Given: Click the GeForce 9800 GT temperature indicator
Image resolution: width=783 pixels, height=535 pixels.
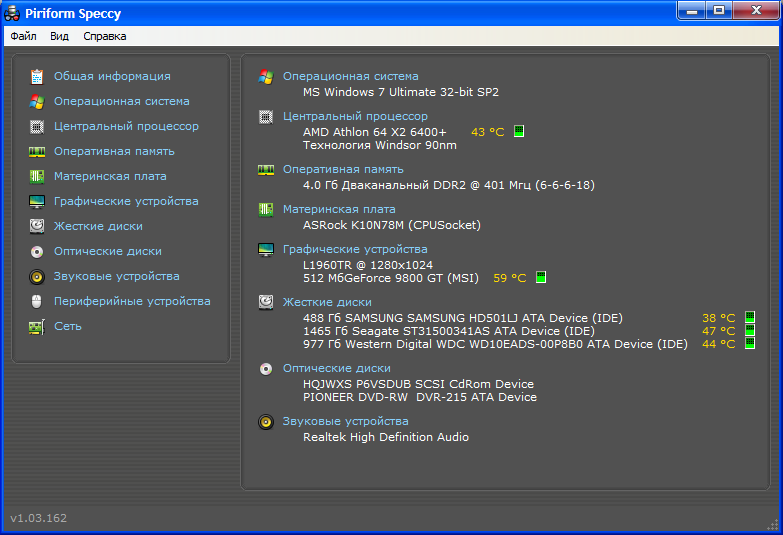Looking at the screenshot, I should (541, 278).
